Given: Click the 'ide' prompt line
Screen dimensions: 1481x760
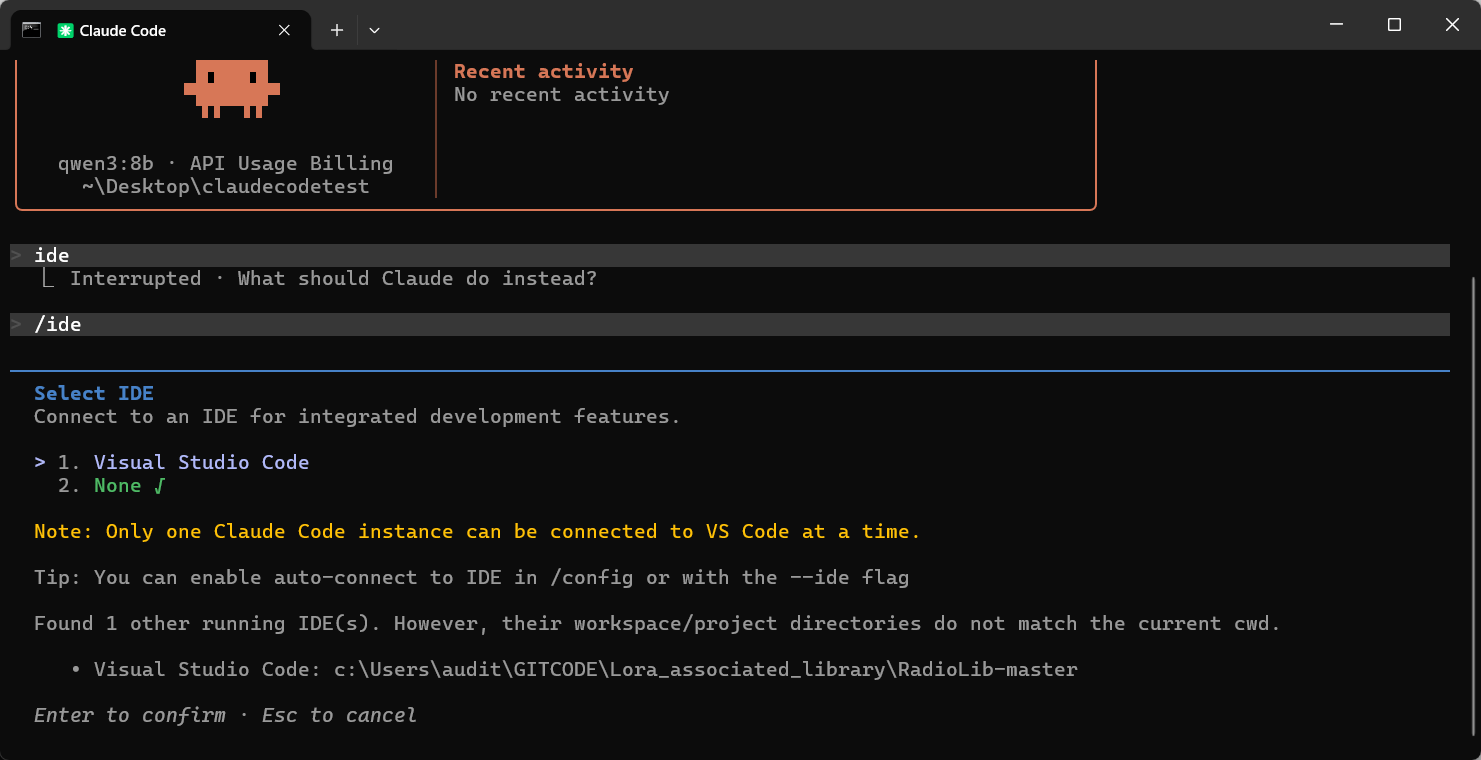Looking at the screenshot, I should [730, 255].
